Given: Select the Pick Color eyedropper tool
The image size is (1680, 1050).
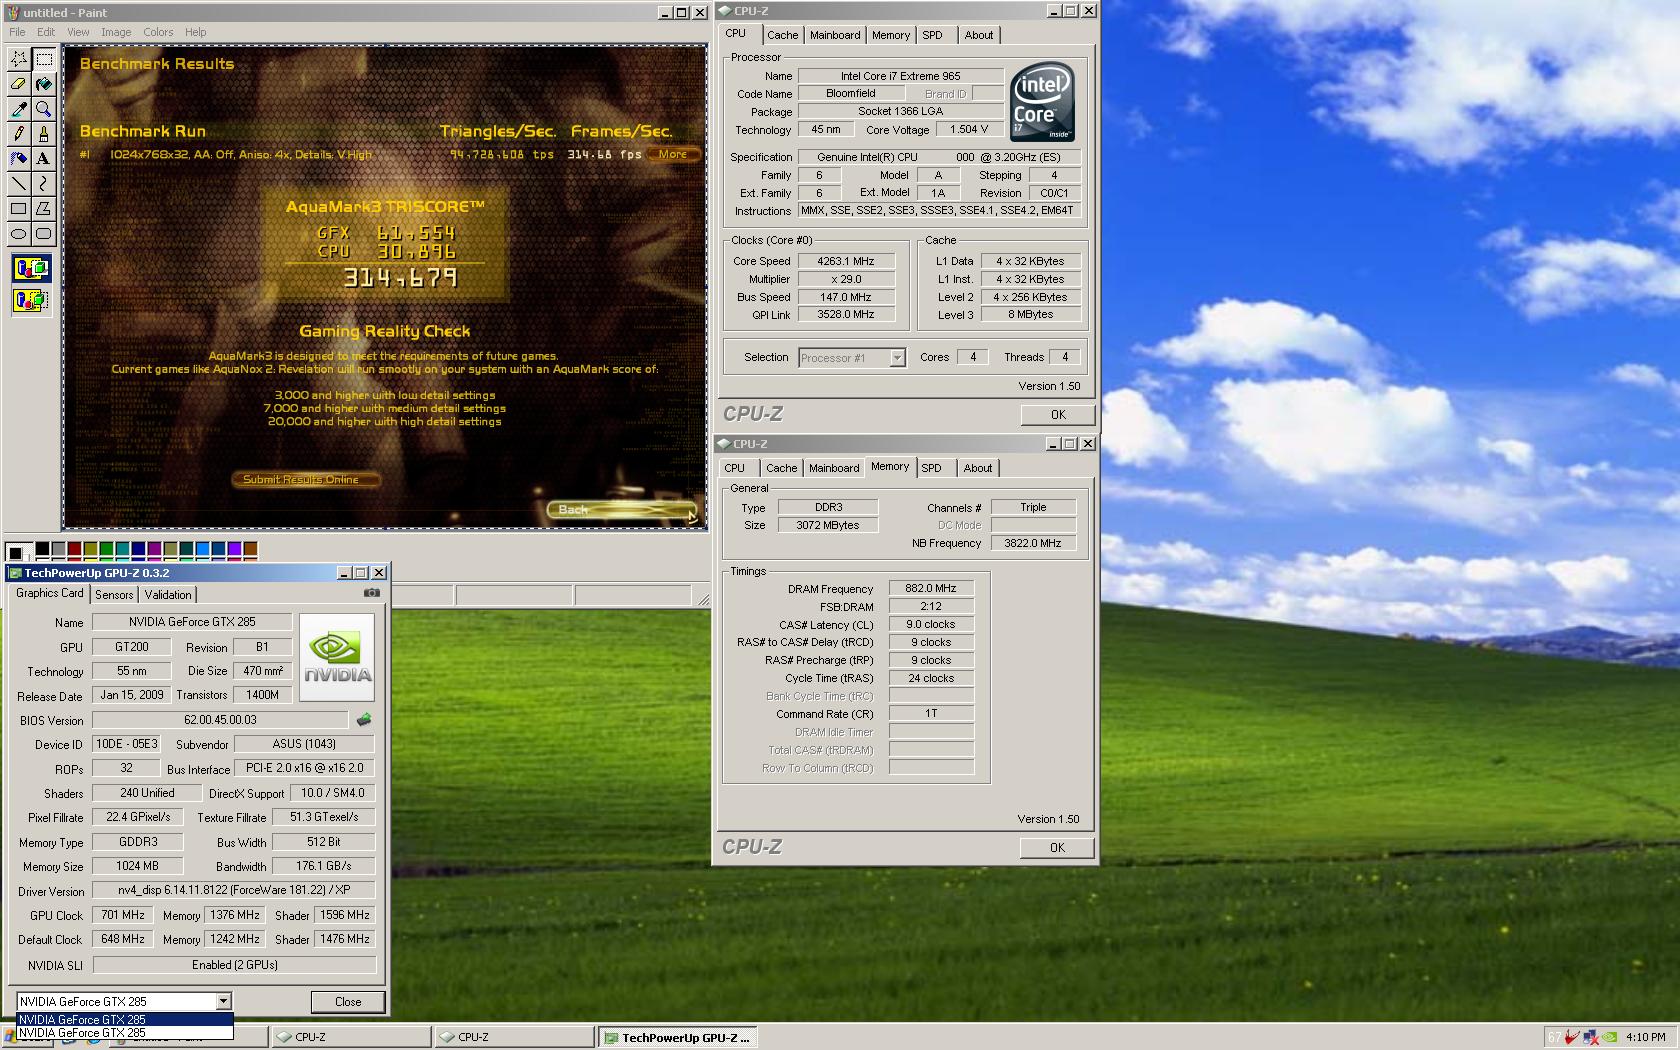Looking at the screenshot, I should pyautogui.click(x=18, y=109).
